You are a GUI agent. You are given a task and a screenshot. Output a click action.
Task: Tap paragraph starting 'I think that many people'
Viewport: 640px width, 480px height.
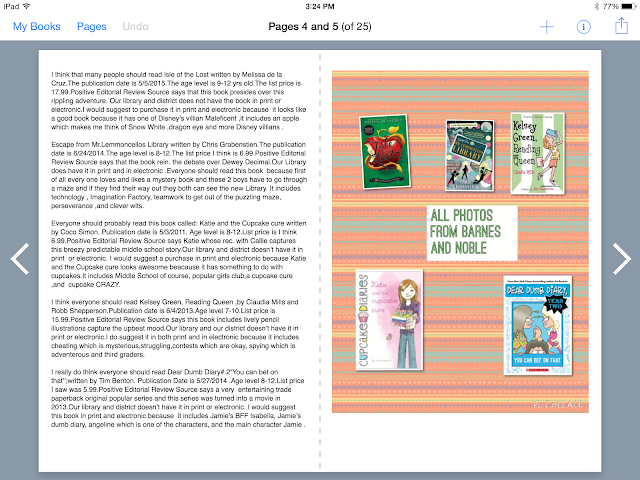click(x=178, y=101)
